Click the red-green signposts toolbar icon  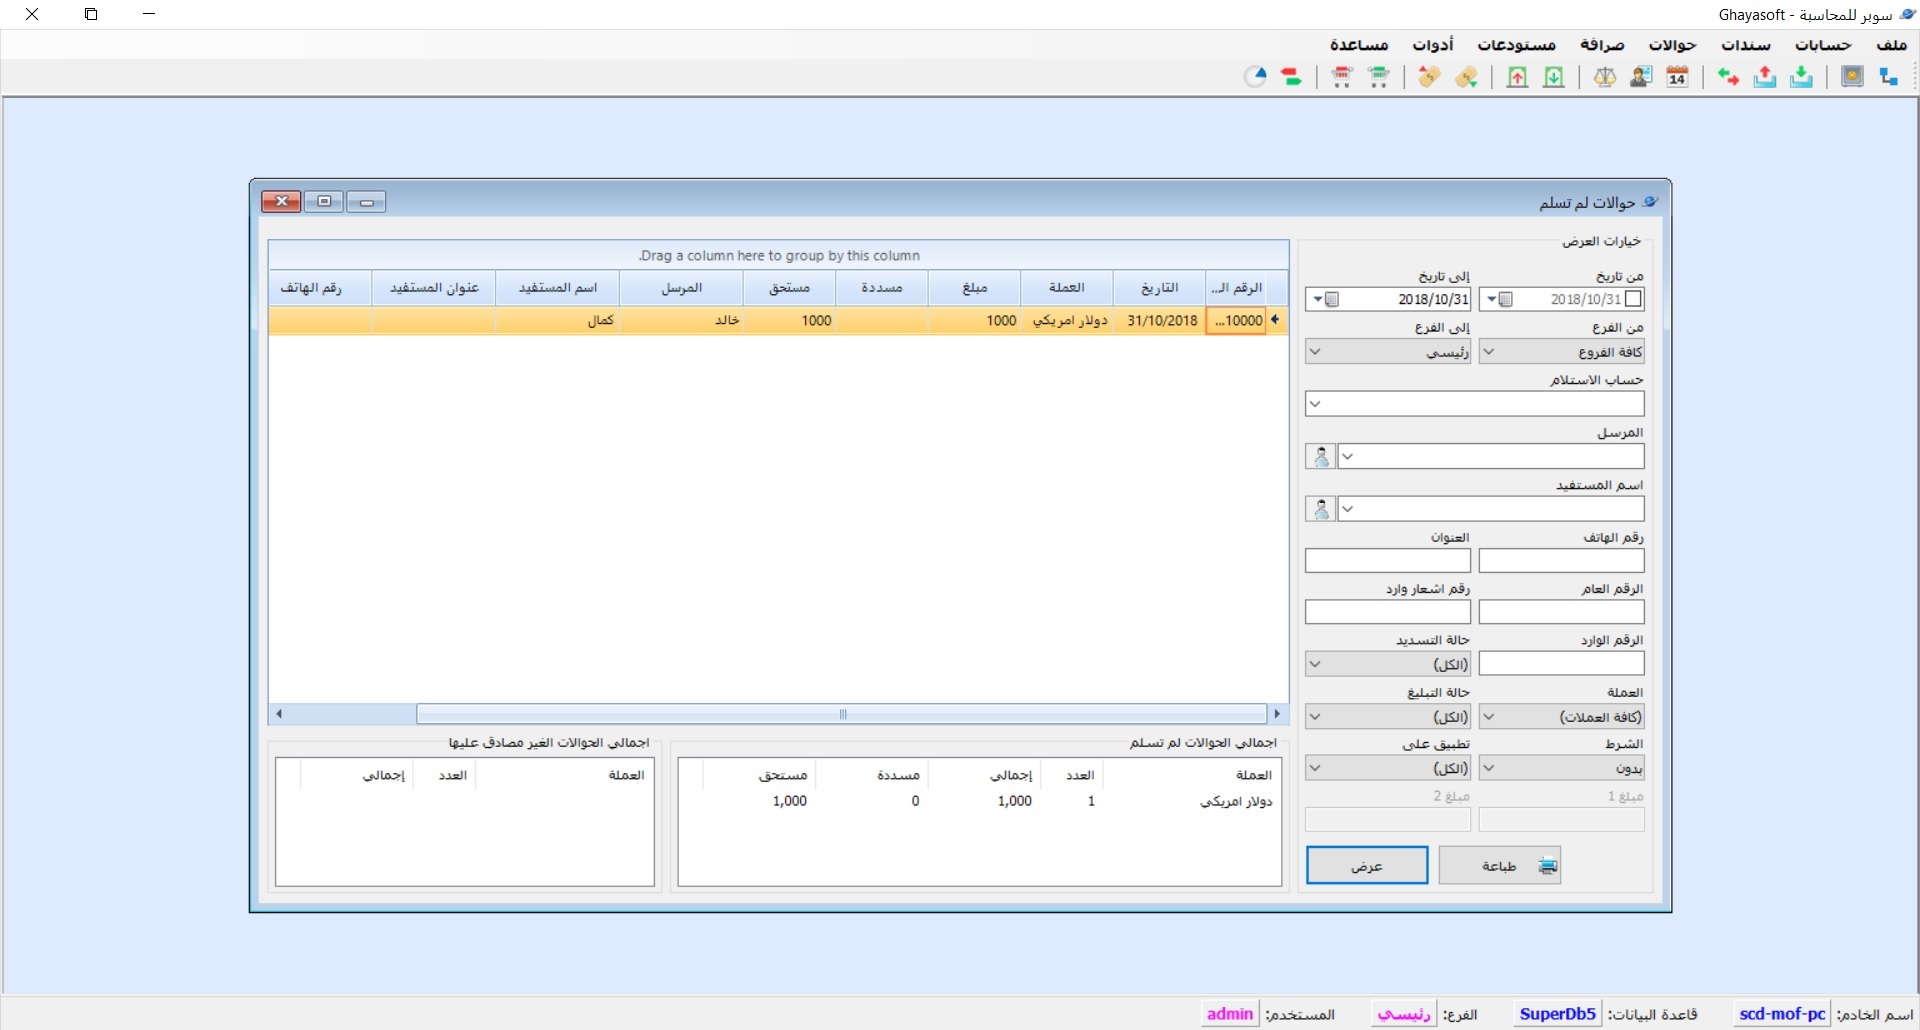1292,77
